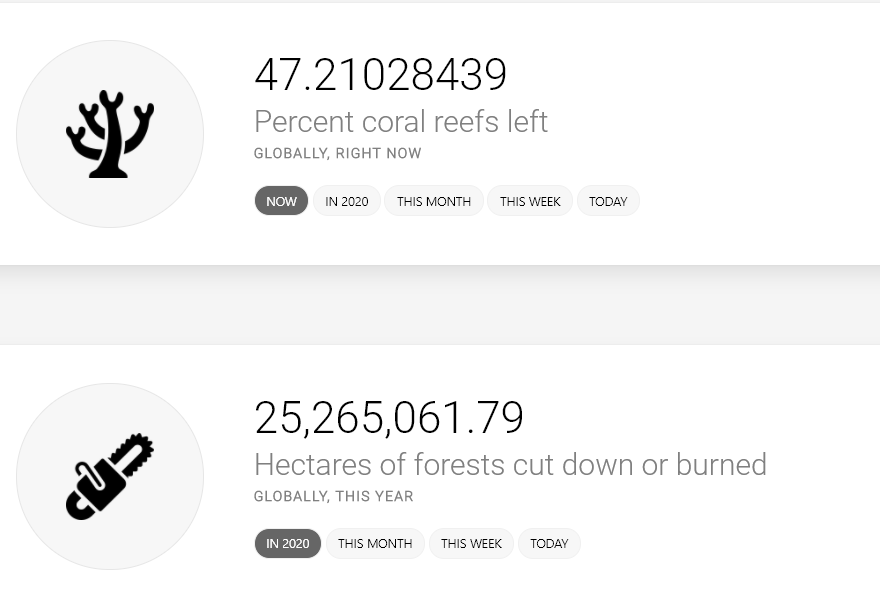Click 'Hectares of forests cut down or burned'
The height and width of the screenshot is (608, 880).
pyautogui.click(x=510, y=464)
